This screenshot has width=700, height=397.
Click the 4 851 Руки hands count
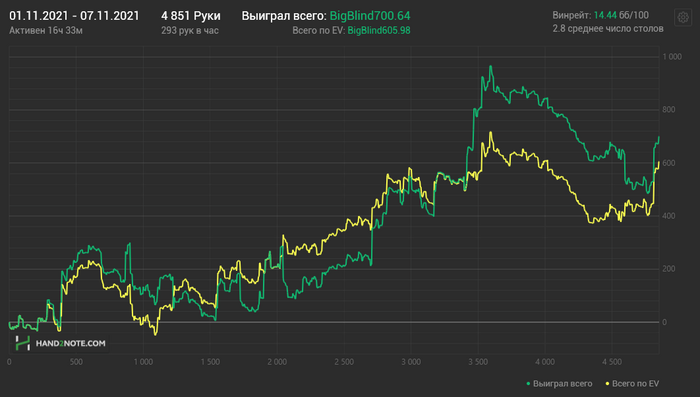(x=191, y=16)
